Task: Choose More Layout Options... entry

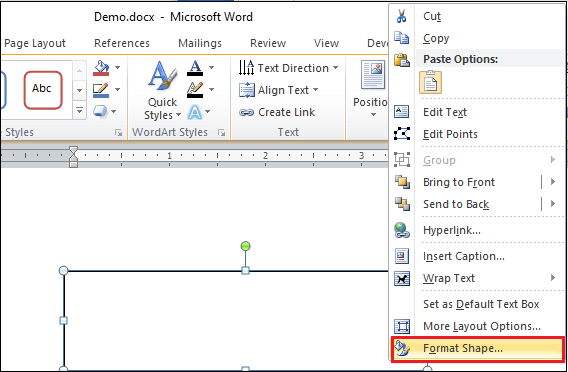Action: pos(478,326)
